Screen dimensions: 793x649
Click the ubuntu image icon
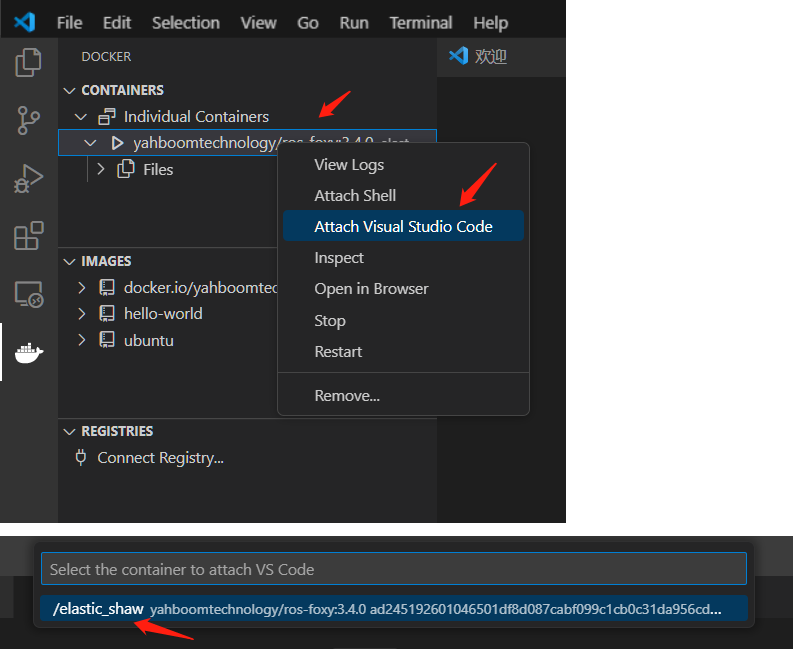(107, 340)
